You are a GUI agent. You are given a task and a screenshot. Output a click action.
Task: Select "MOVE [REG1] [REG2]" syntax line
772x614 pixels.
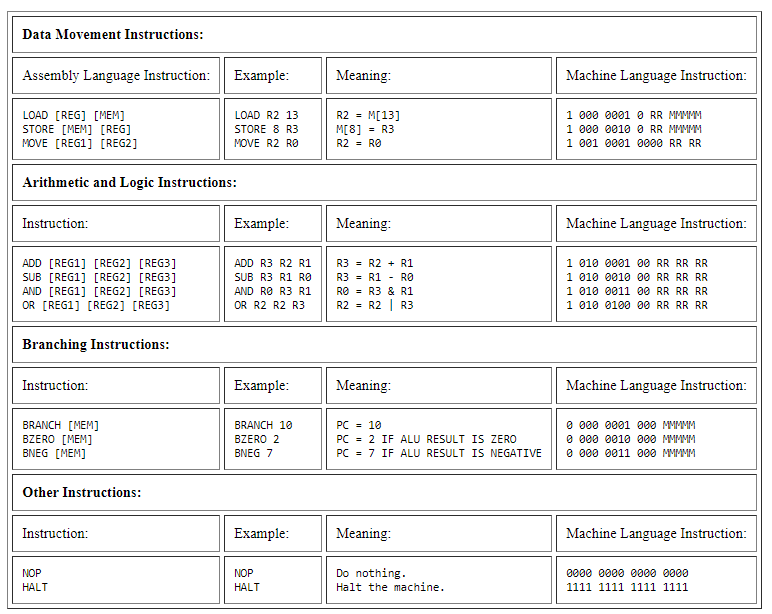coord(80,143)
